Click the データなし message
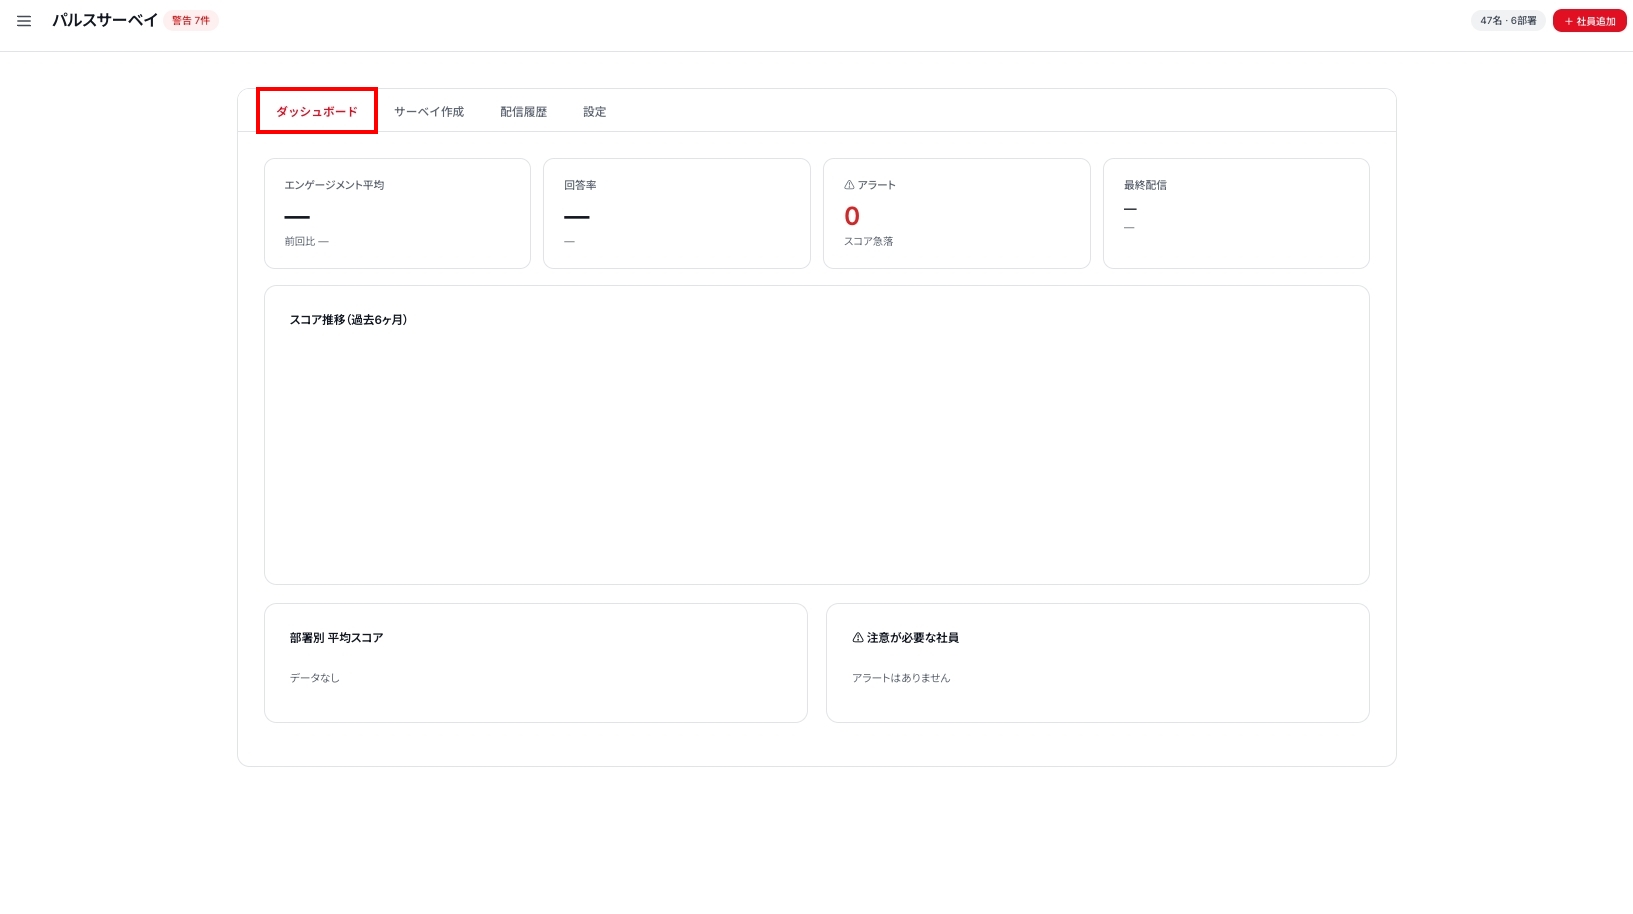This screenshot has width=1633, height=914. [x=315, y=678]
